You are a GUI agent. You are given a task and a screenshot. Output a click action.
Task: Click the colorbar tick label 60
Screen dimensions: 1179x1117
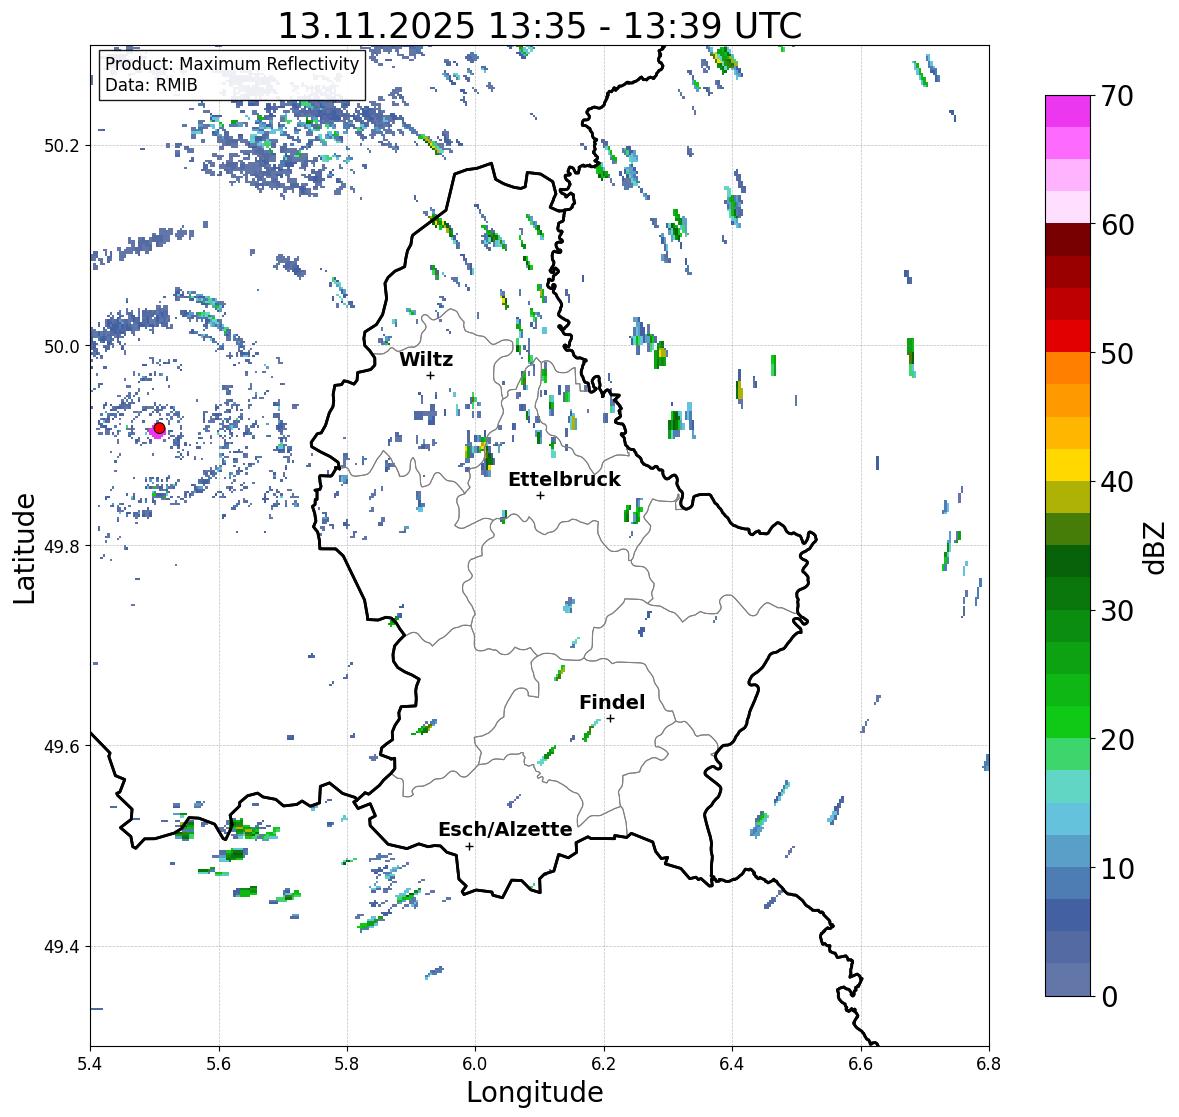[1117, 225]
